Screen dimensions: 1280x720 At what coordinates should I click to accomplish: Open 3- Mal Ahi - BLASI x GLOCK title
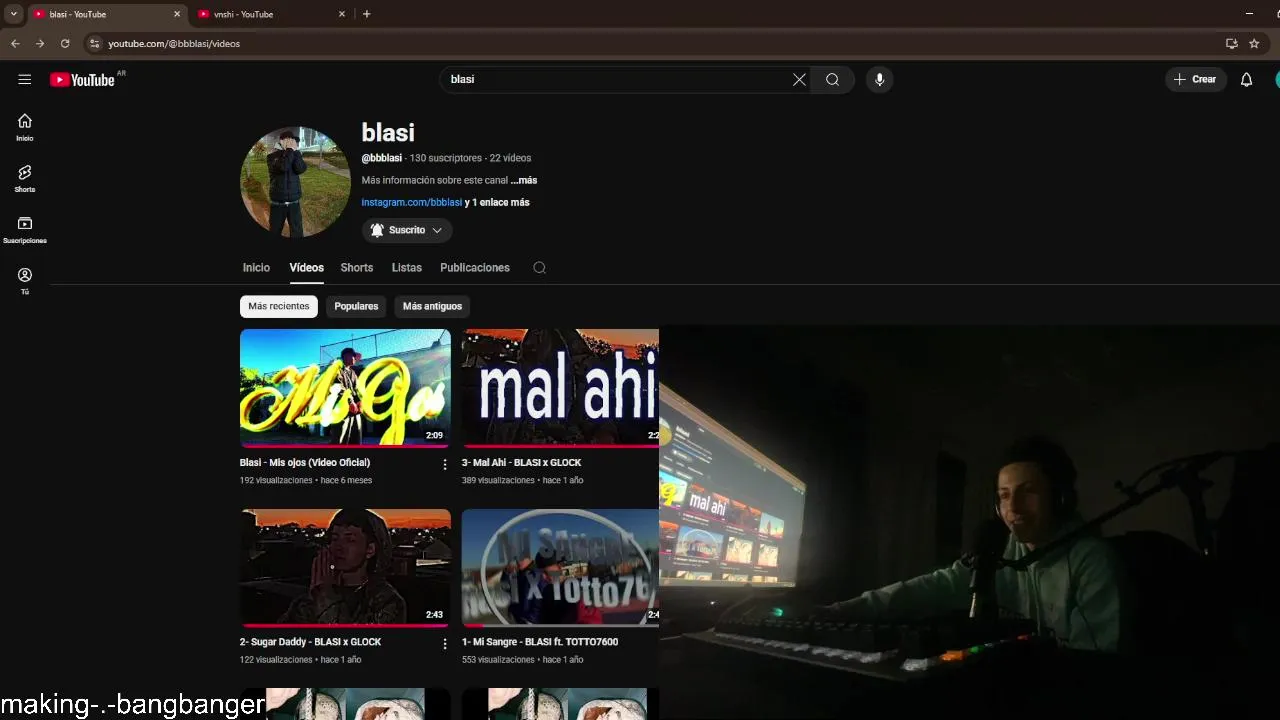[521, 463]
